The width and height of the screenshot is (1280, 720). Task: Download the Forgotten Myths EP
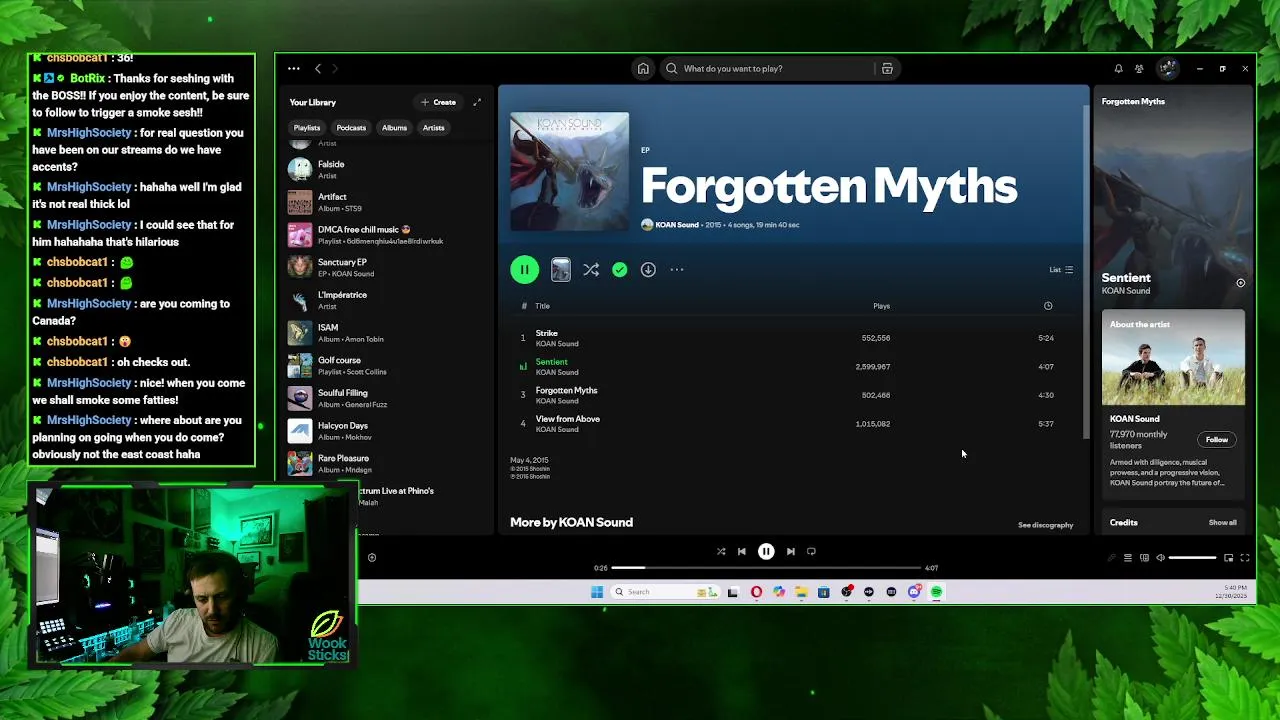click(x=648, y=269)
